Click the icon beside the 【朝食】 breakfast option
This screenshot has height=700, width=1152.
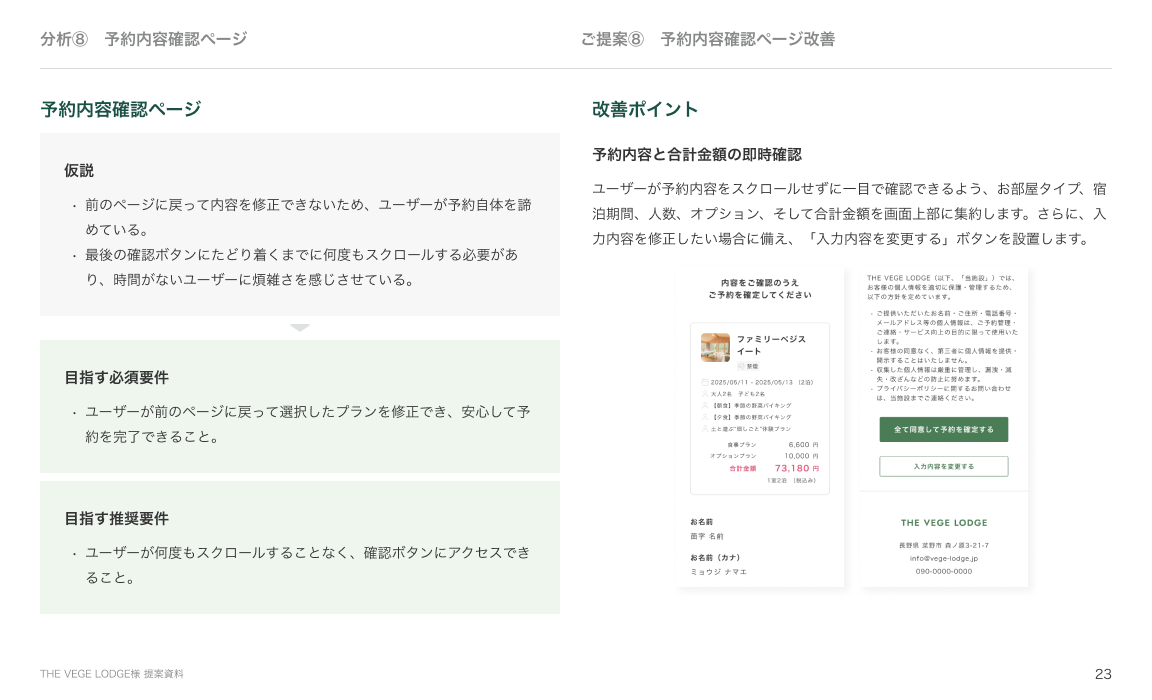coord(705,405)
